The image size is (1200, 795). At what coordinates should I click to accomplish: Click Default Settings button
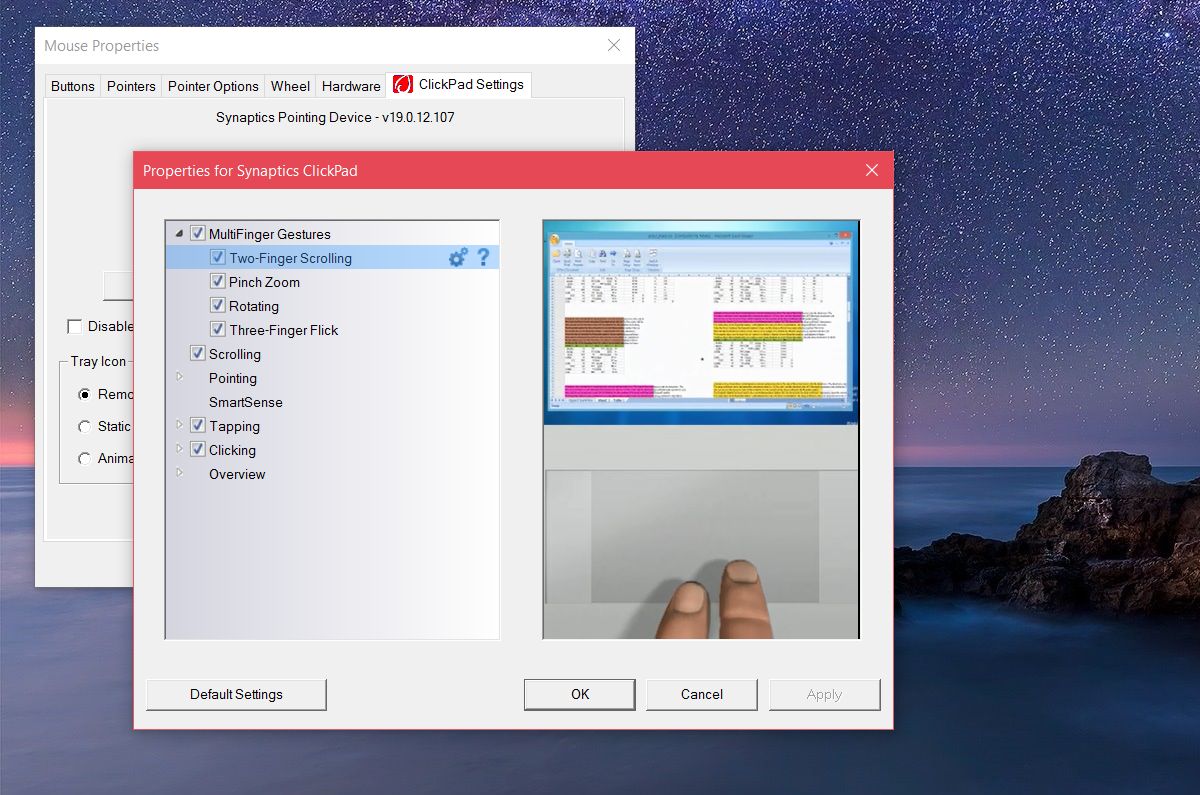pos(236,694)
